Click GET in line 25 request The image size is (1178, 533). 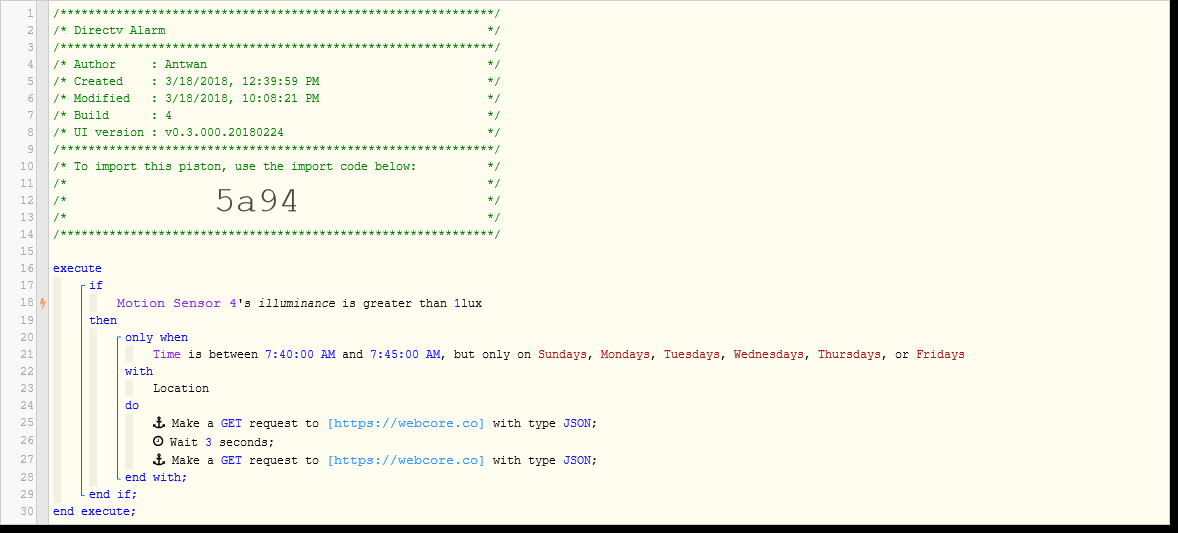[231, 423]
